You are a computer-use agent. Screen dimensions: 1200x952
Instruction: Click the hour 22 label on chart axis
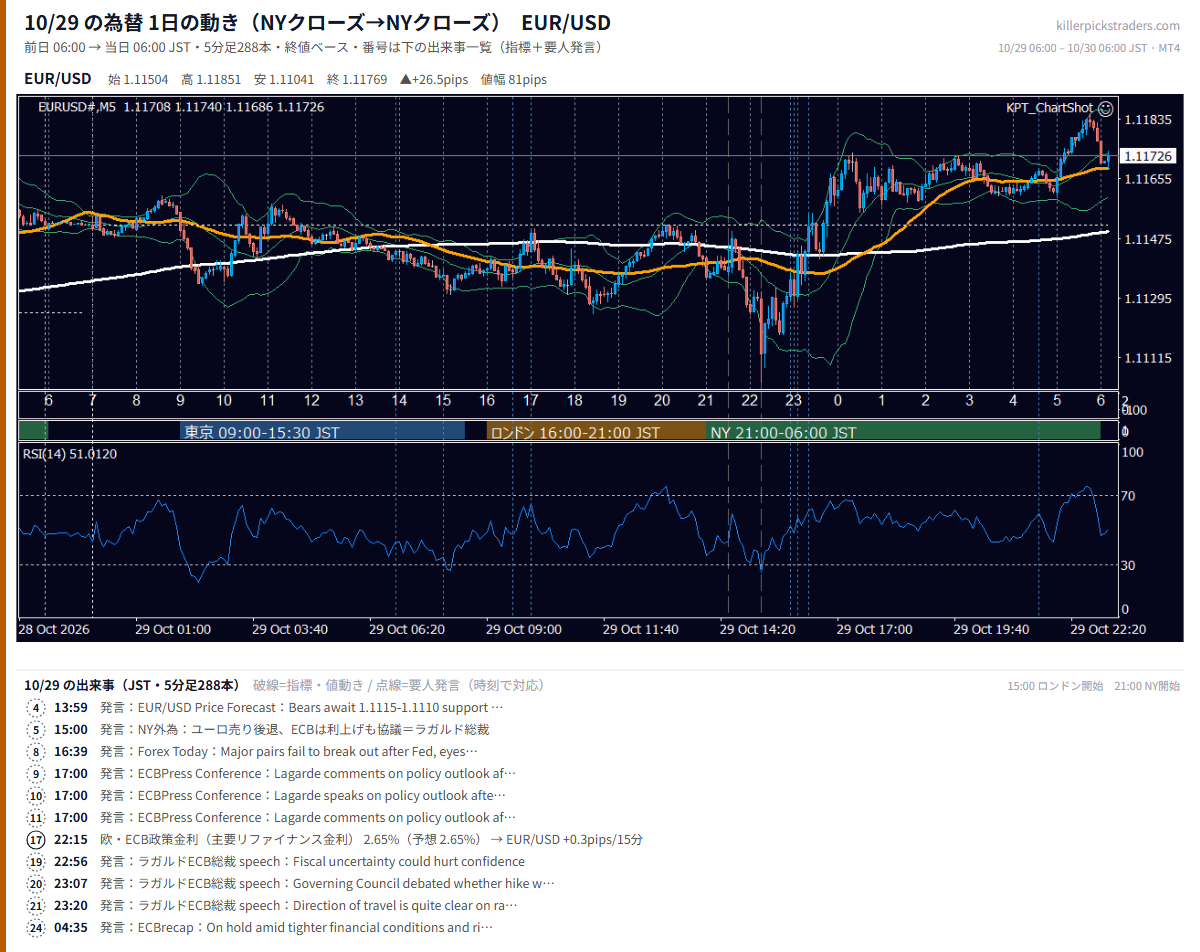(750, 400)
